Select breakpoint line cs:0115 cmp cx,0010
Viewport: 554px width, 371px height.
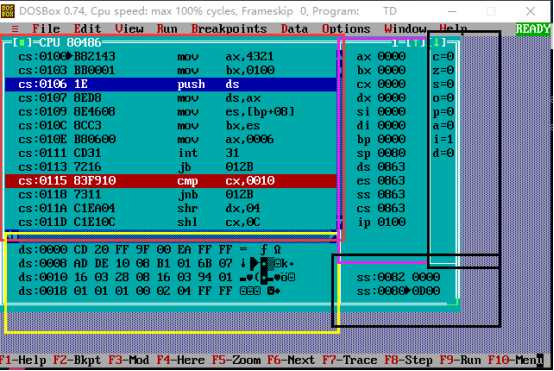pos(171,181)
